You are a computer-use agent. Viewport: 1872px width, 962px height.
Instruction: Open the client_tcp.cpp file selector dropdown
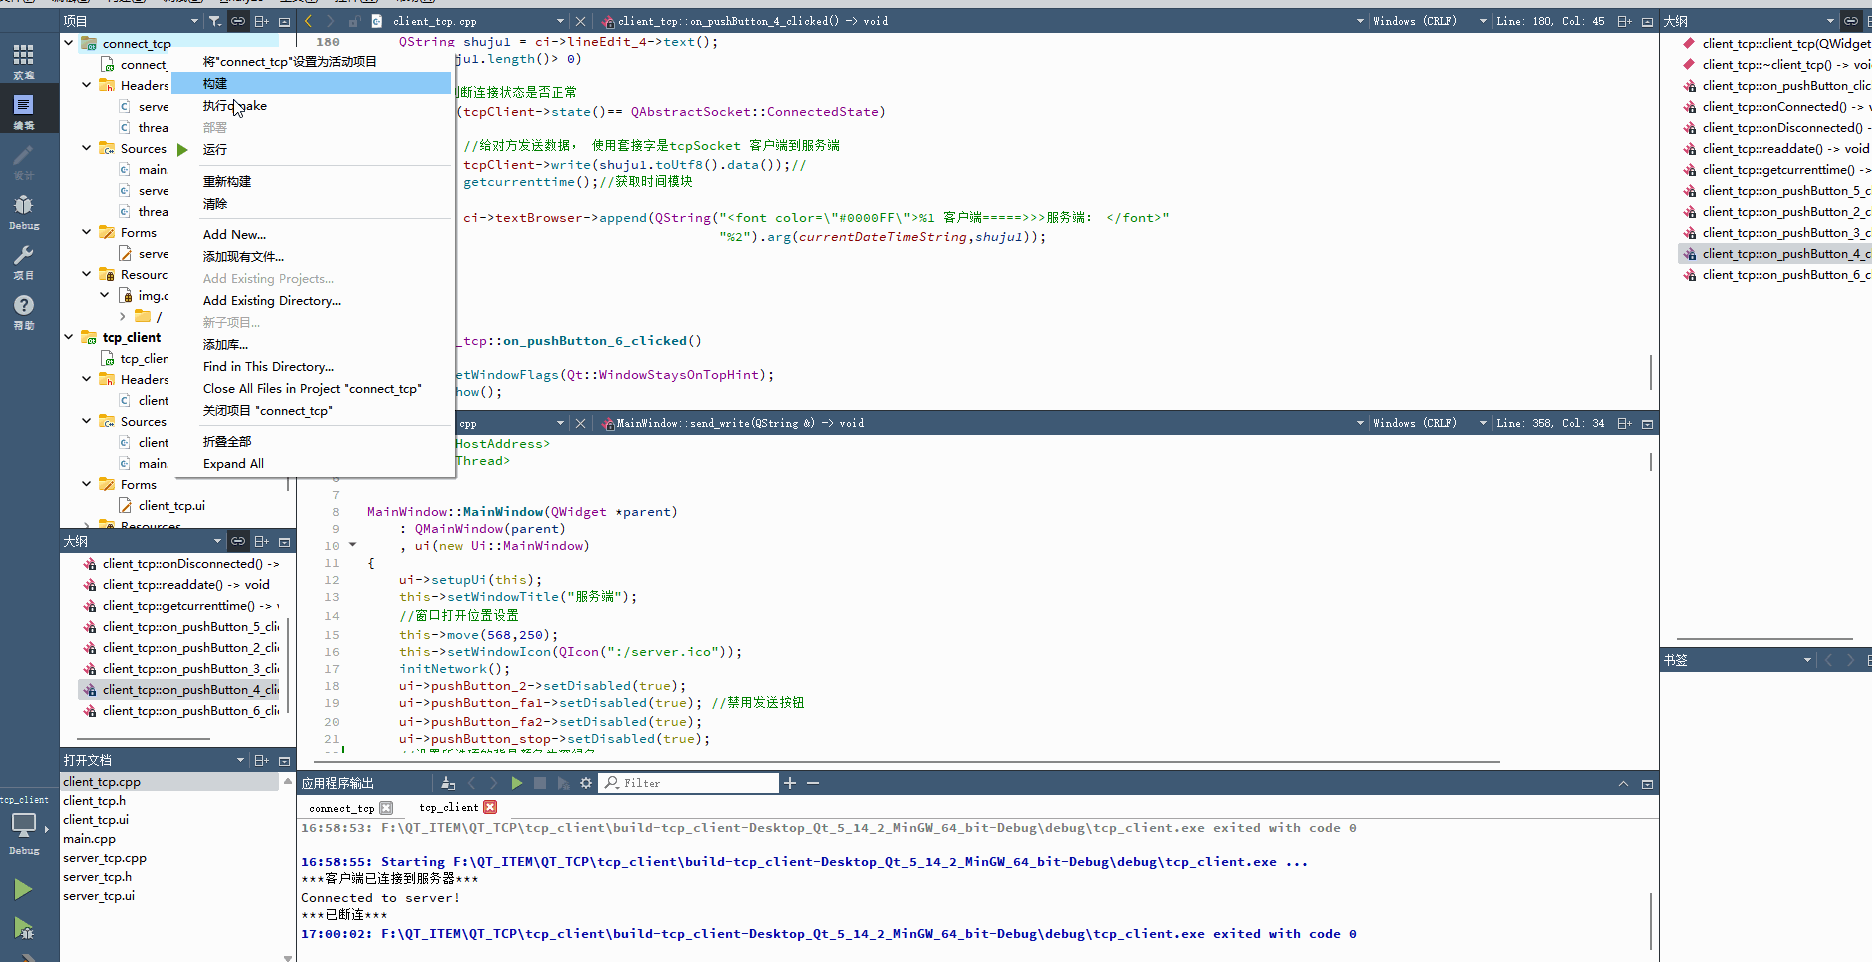pos(560,21)
